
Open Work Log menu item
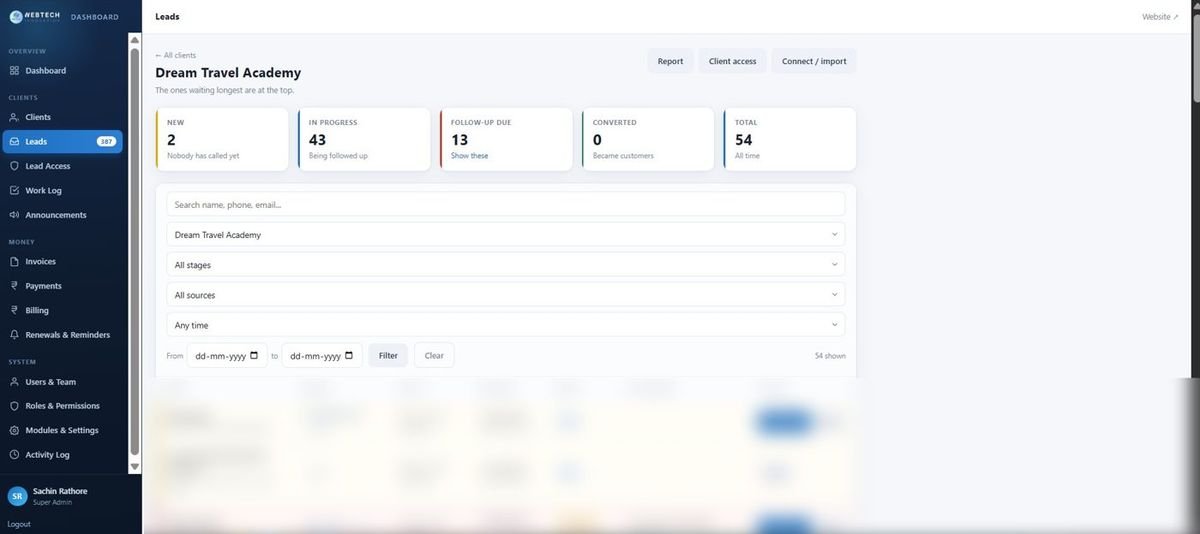[62, 190]
